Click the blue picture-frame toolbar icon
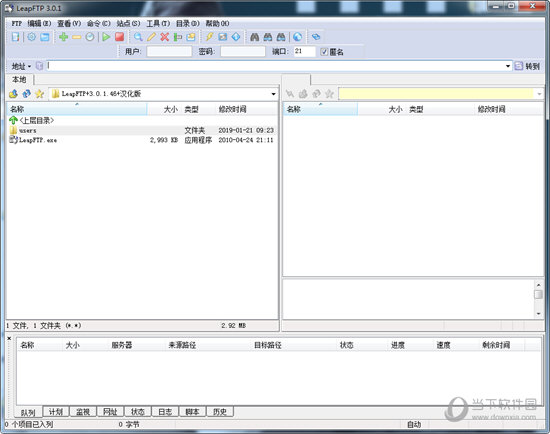 pos(223,36)
